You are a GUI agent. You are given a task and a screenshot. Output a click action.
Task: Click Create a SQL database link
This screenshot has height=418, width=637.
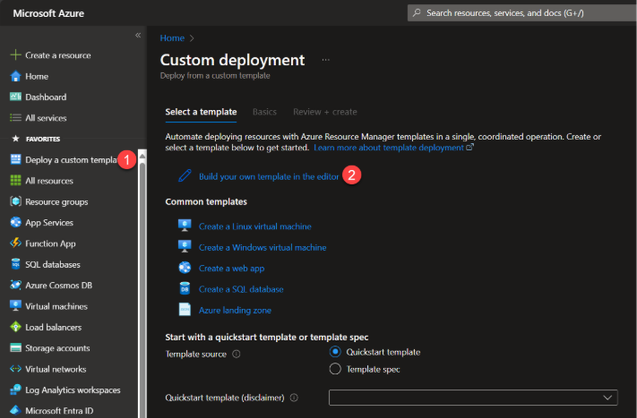(x=241, y=289)
